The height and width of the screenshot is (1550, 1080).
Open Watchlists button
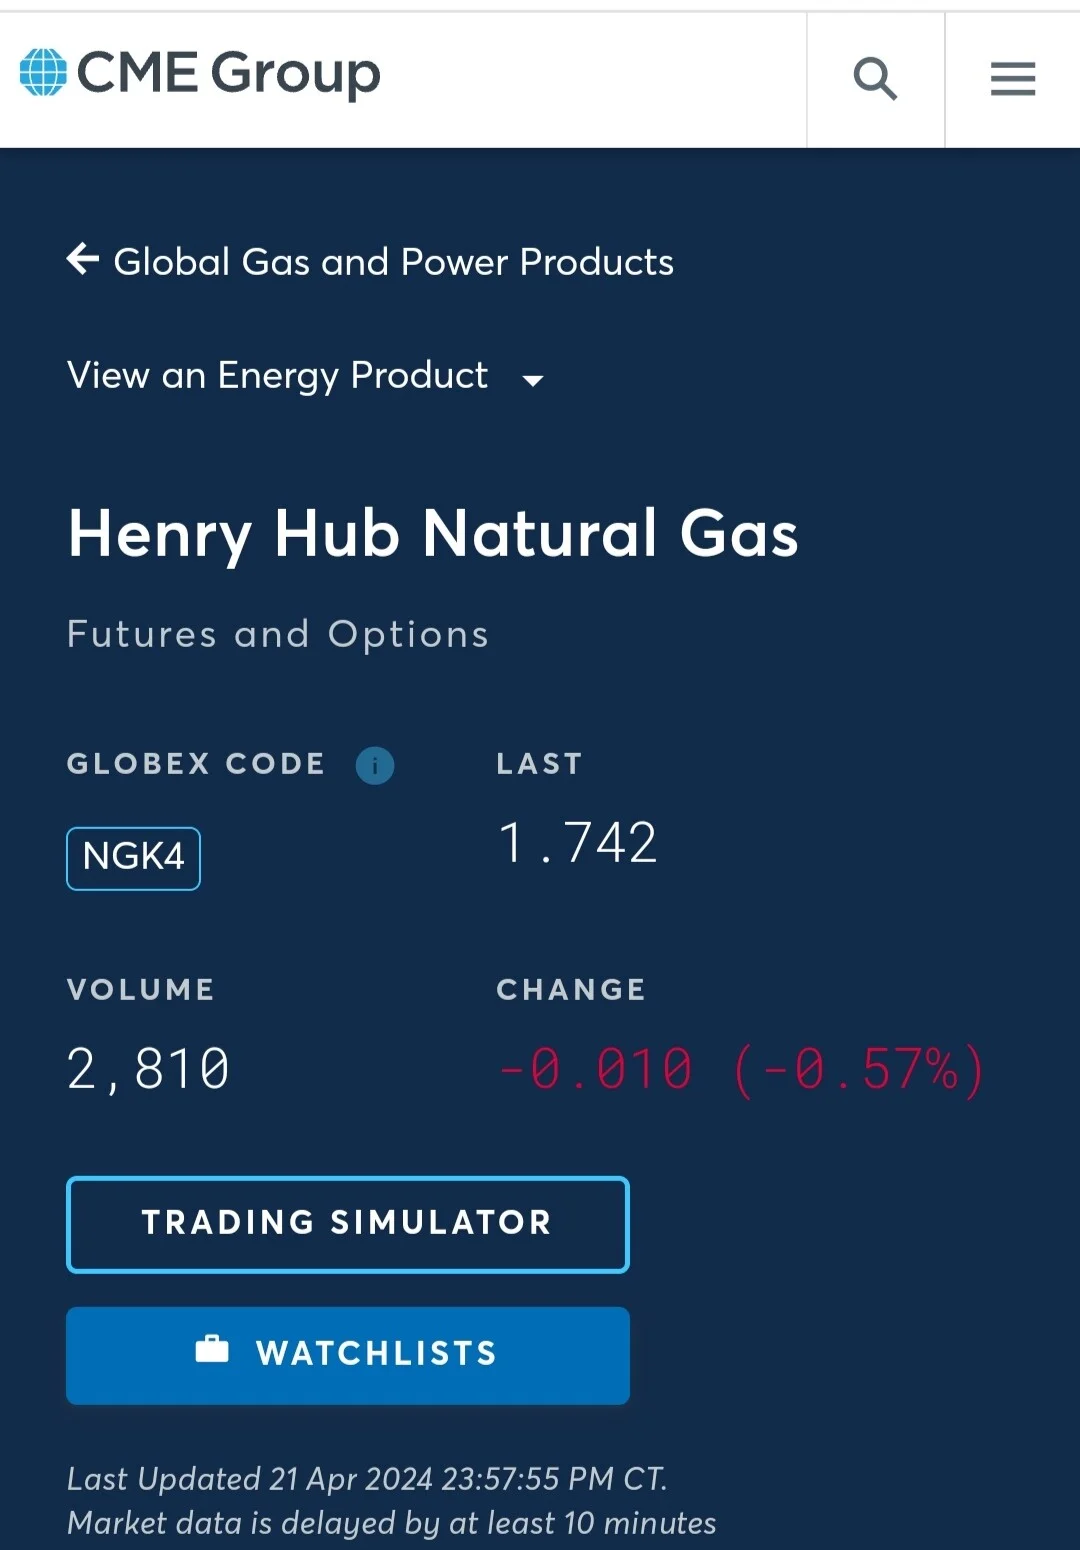348,1355
